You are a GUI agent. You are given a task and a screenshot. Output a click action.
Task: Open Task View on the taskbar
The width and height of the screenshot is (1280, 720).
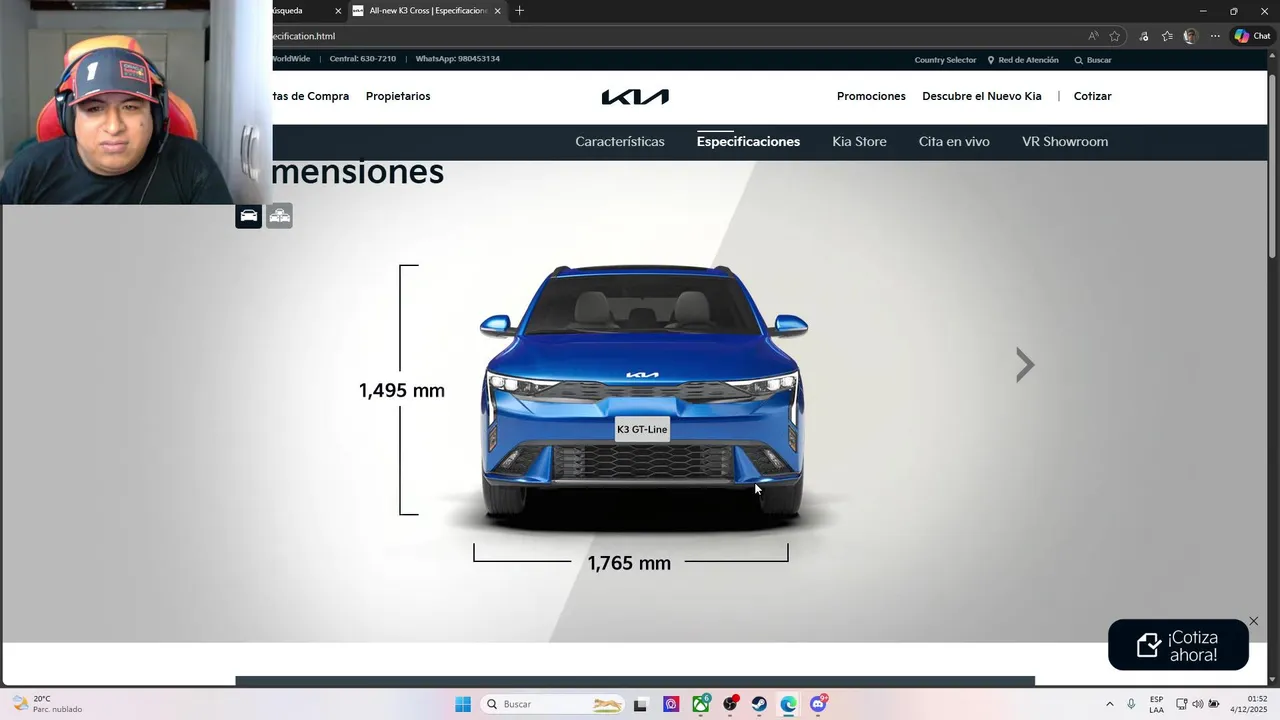640,704
